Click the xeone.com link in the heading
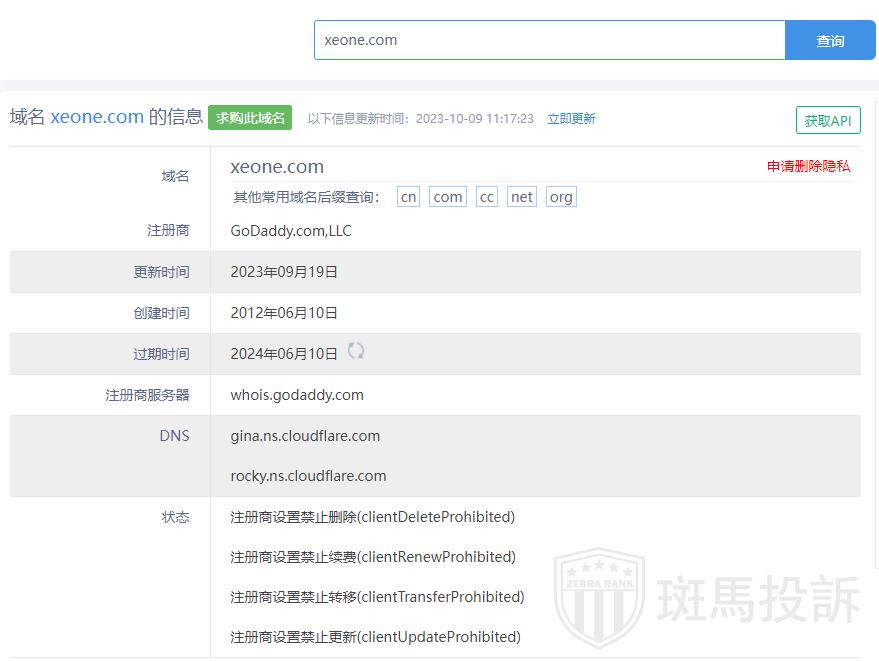 click(x=97, y=117)
